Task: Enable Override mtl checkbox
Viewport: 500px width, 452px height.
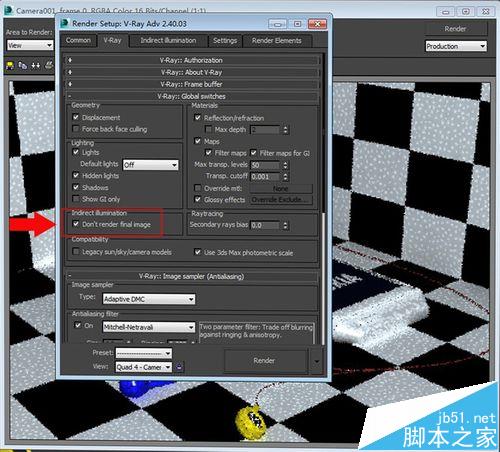Action: click(198, 188)
